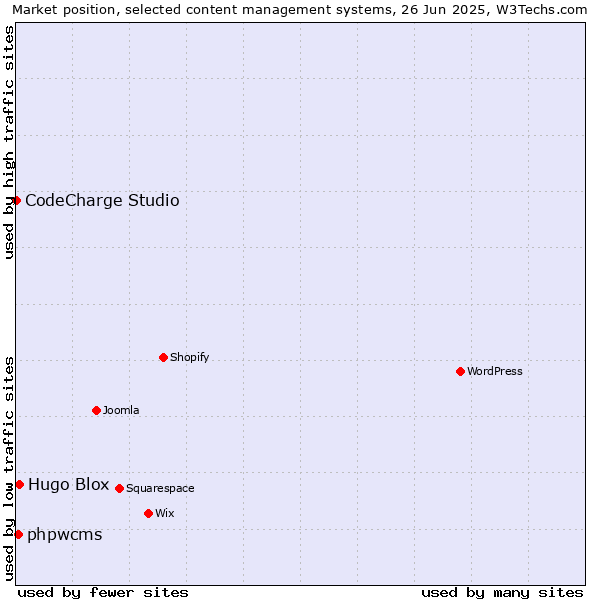Screen dimensions: 600x600
Task: Select the 'Joomla' label
Action: coord(121,410)
